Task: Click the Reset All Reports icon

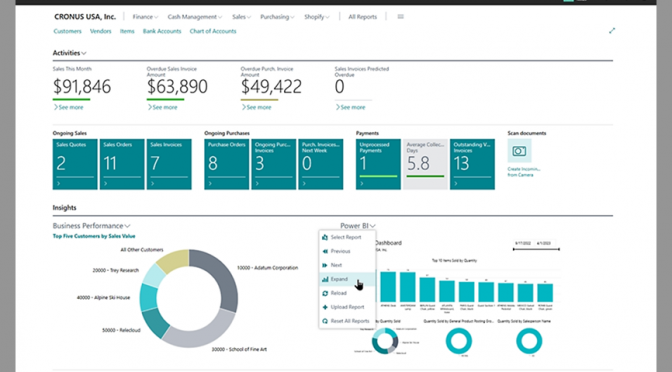Action: click(x=325, y=321)
